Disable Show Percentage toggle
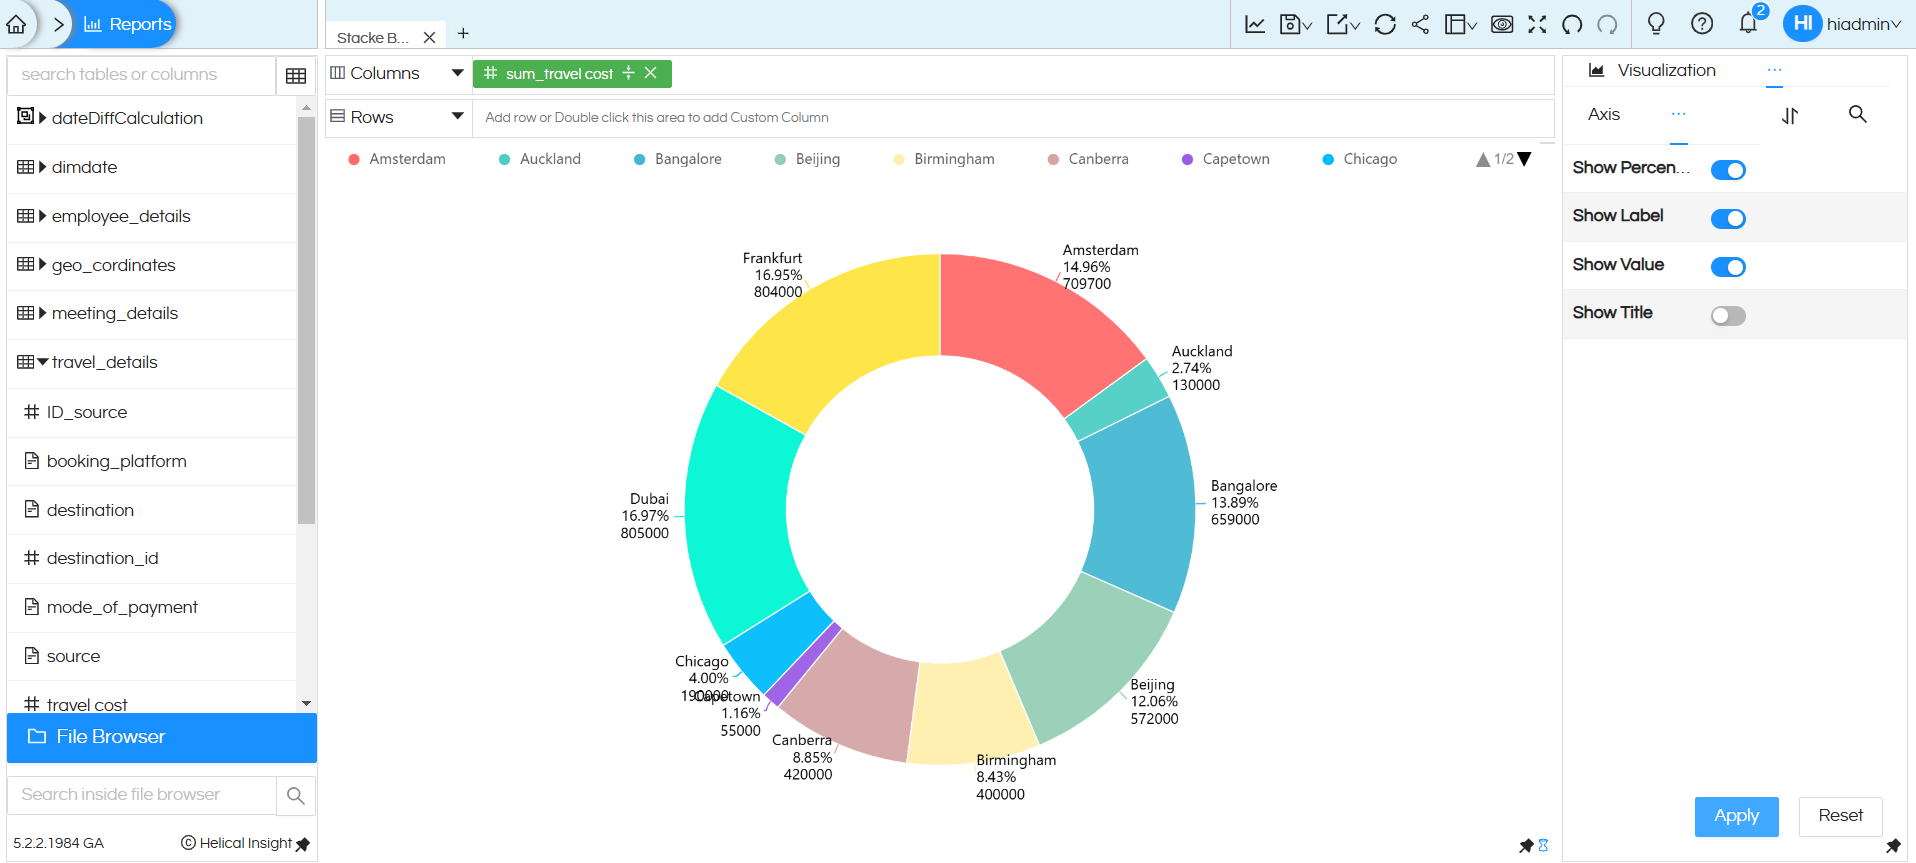This screenshot has height=863, width=1916. (1728, 170)
